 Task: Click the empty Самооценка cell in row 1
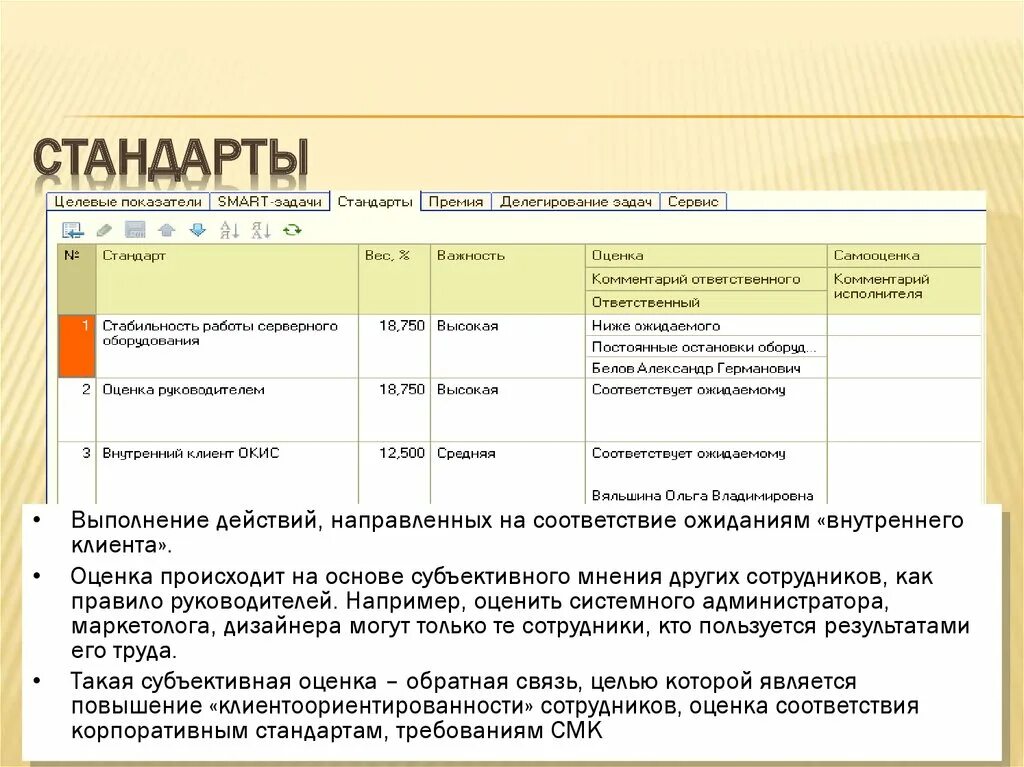[x=904, y=325]
